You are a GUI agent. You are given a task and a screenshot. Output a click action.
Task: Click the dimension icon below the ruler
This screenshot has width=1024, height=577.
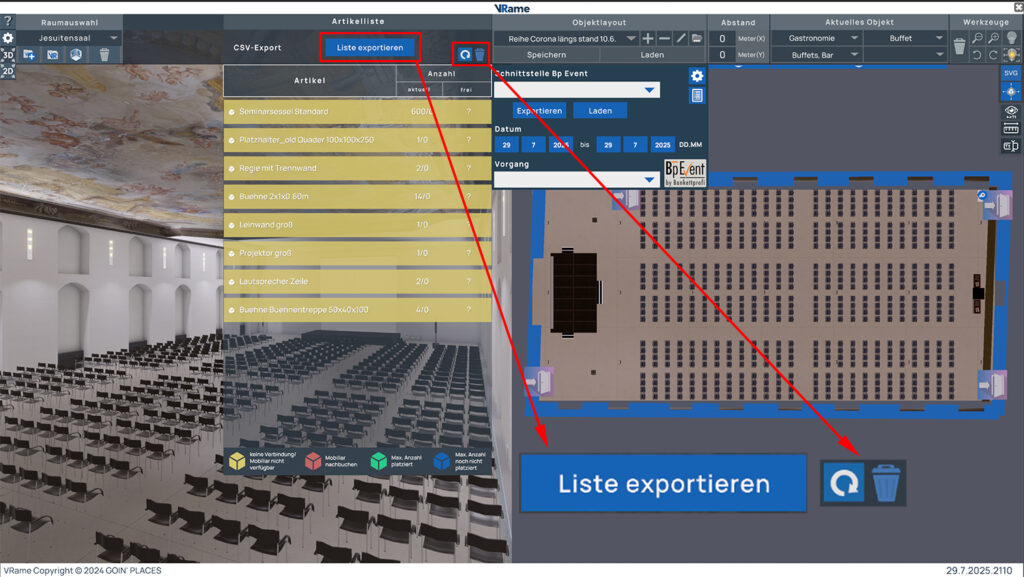[x=1011, y=146]
